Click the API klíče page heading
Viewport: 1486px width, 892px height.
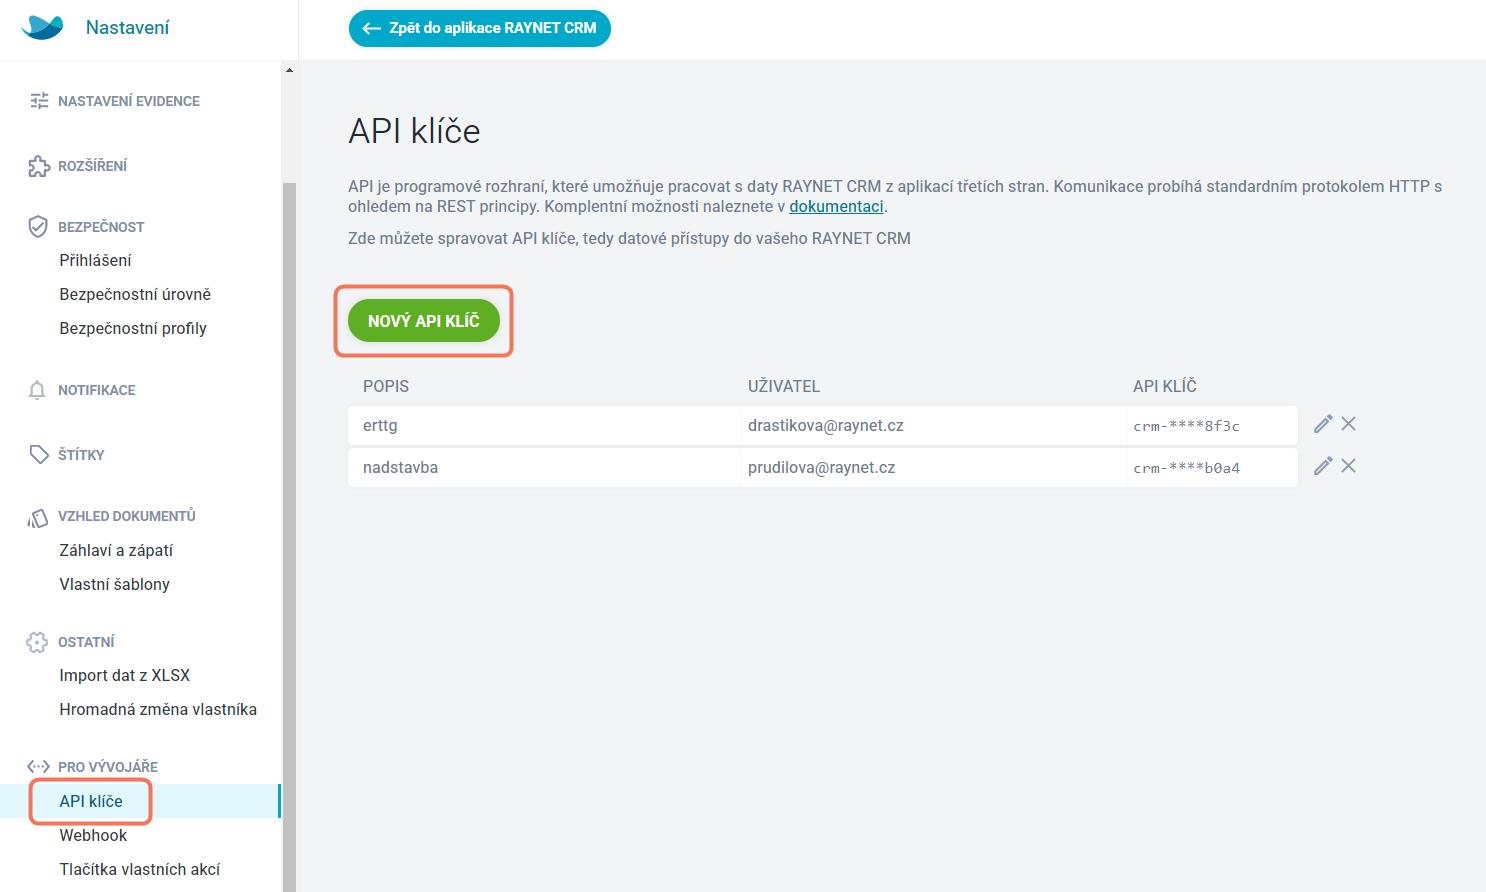tap(414, 131)
